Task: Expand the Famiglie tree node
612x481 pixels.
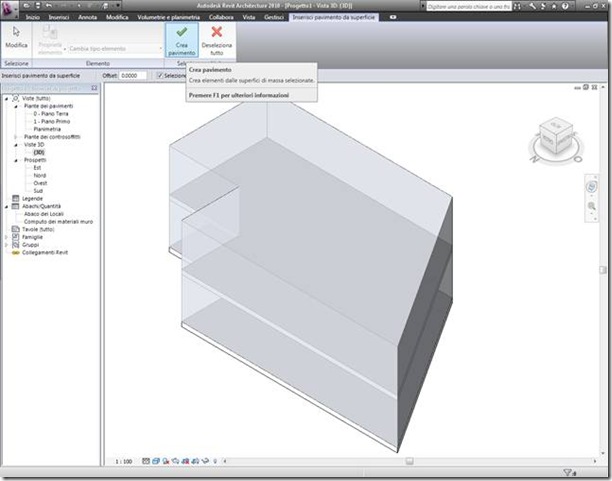Action: coord(6,237)
